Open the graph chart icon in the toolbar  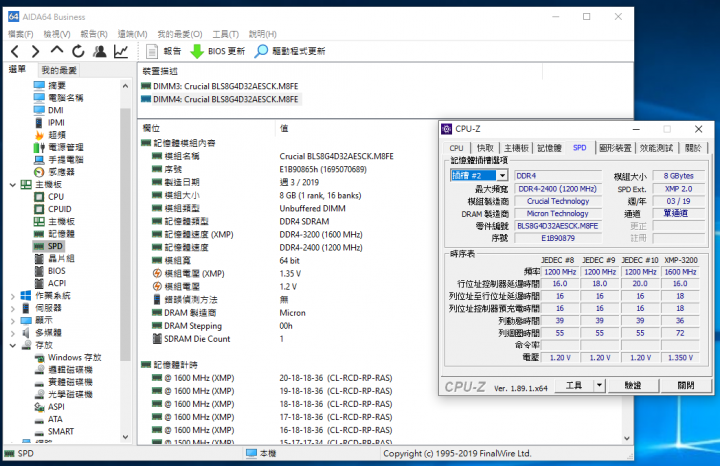121,51
